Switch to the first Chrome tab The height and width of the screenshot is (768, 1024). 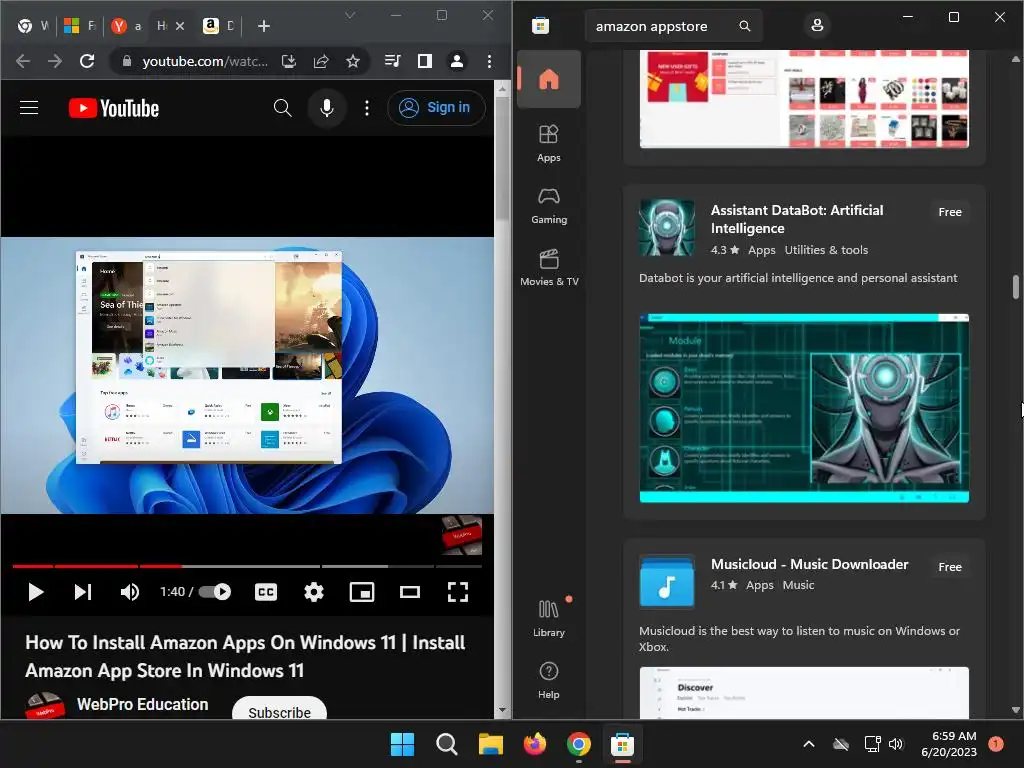pos(33,26)
